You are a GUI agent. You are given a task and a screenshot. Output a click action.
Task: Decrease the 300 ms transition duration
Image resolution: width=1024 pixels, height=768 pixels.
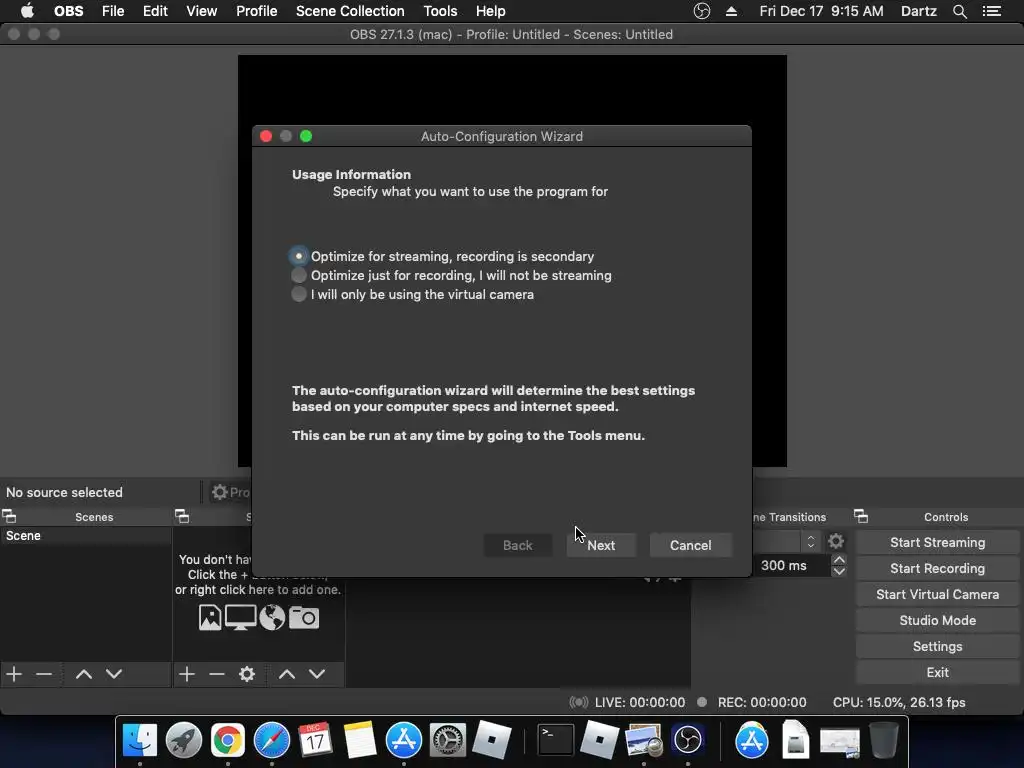coord(839,571)
